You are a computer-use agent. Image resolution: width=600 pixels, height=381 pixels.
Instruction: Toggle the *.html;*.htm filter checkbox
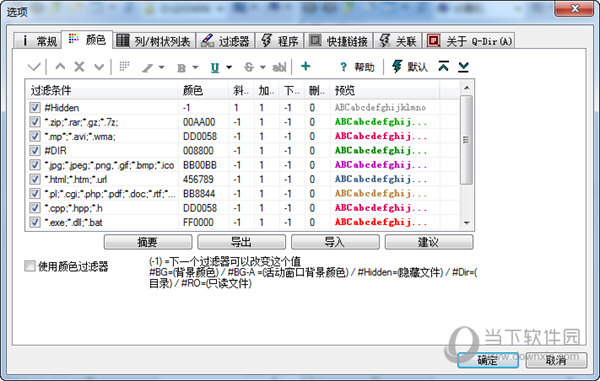click(x=35, y=179)
